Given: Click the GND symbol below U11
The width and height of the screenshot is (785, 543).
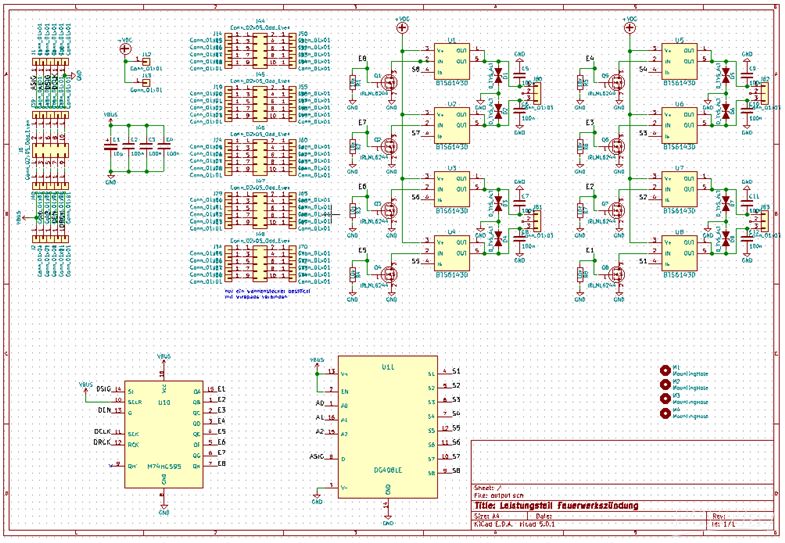Looking at the screenshot, I should click(x=388, y=518).
